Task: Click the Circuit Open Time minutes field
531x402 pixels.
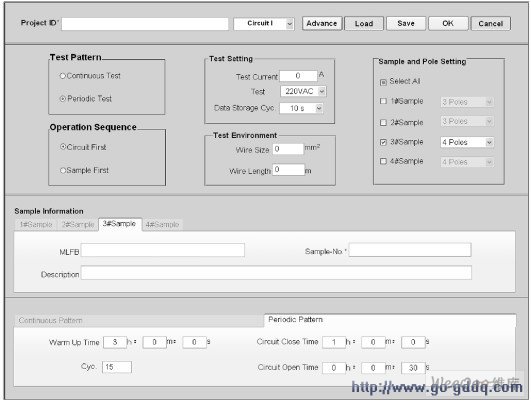Action: pyautogui.click(x=373, y=368)
